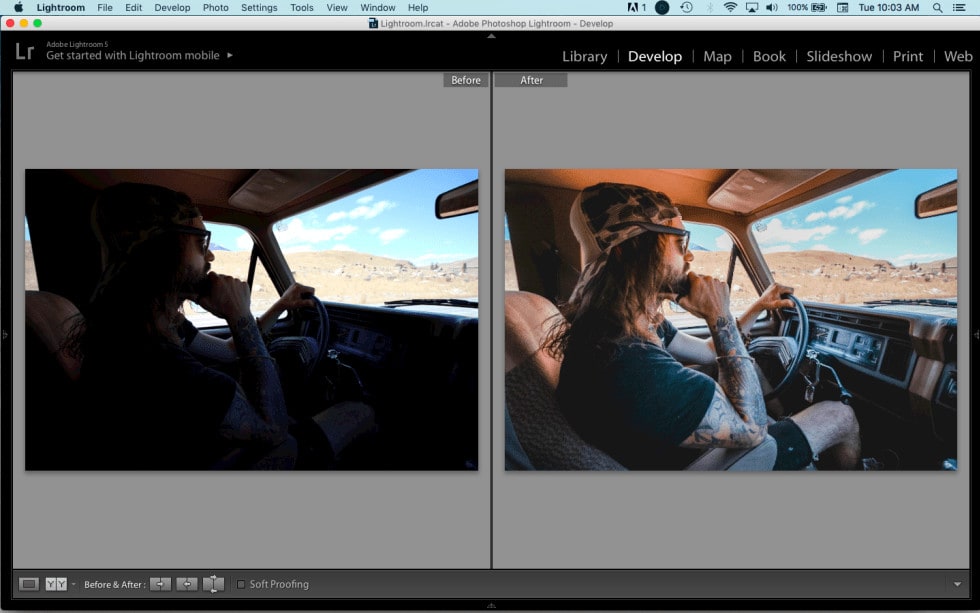The width and height of the screenshot is (980, 613).
Task: Enable the Soft Proofing checkbox
Action: tap(241, 584)
